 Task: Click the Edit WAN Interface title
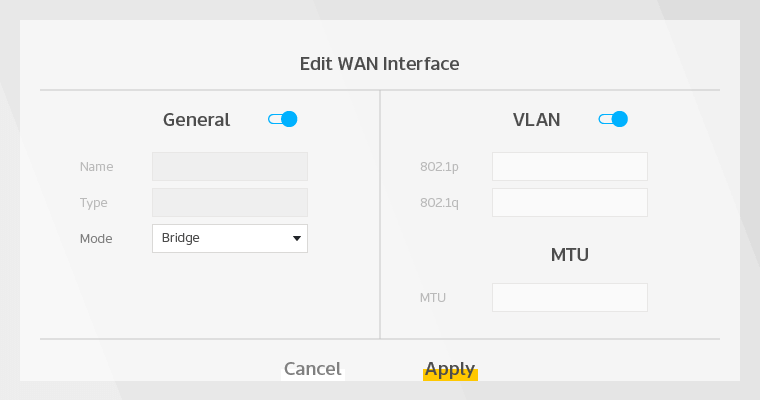(380, 64)
